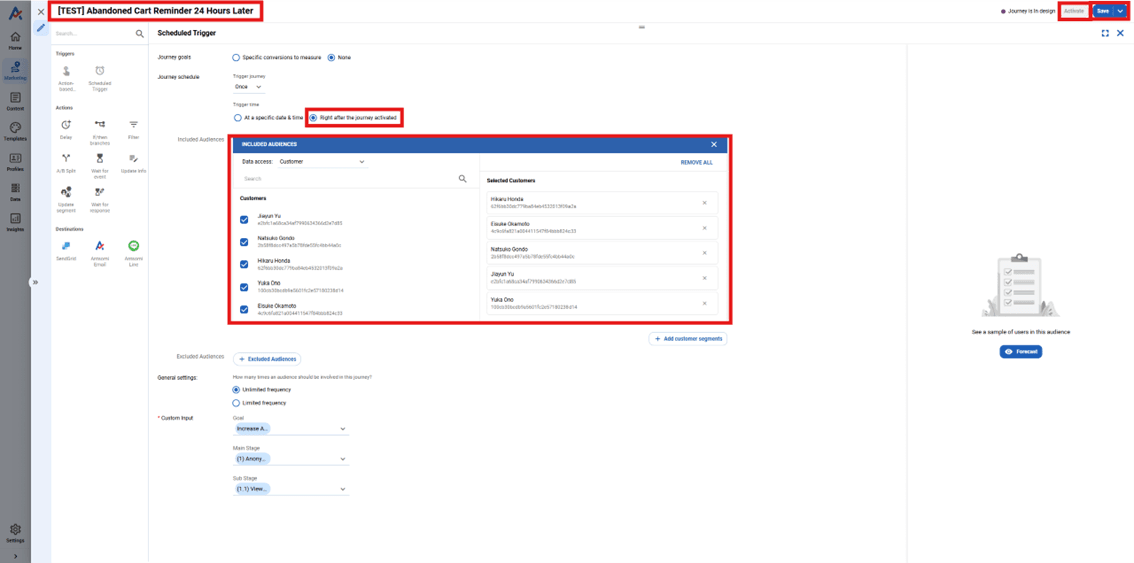The image size is (1134, 563).
Task: Uncheck the Jiayun Yu customer checkbox
Action: [x=244, y=220]
